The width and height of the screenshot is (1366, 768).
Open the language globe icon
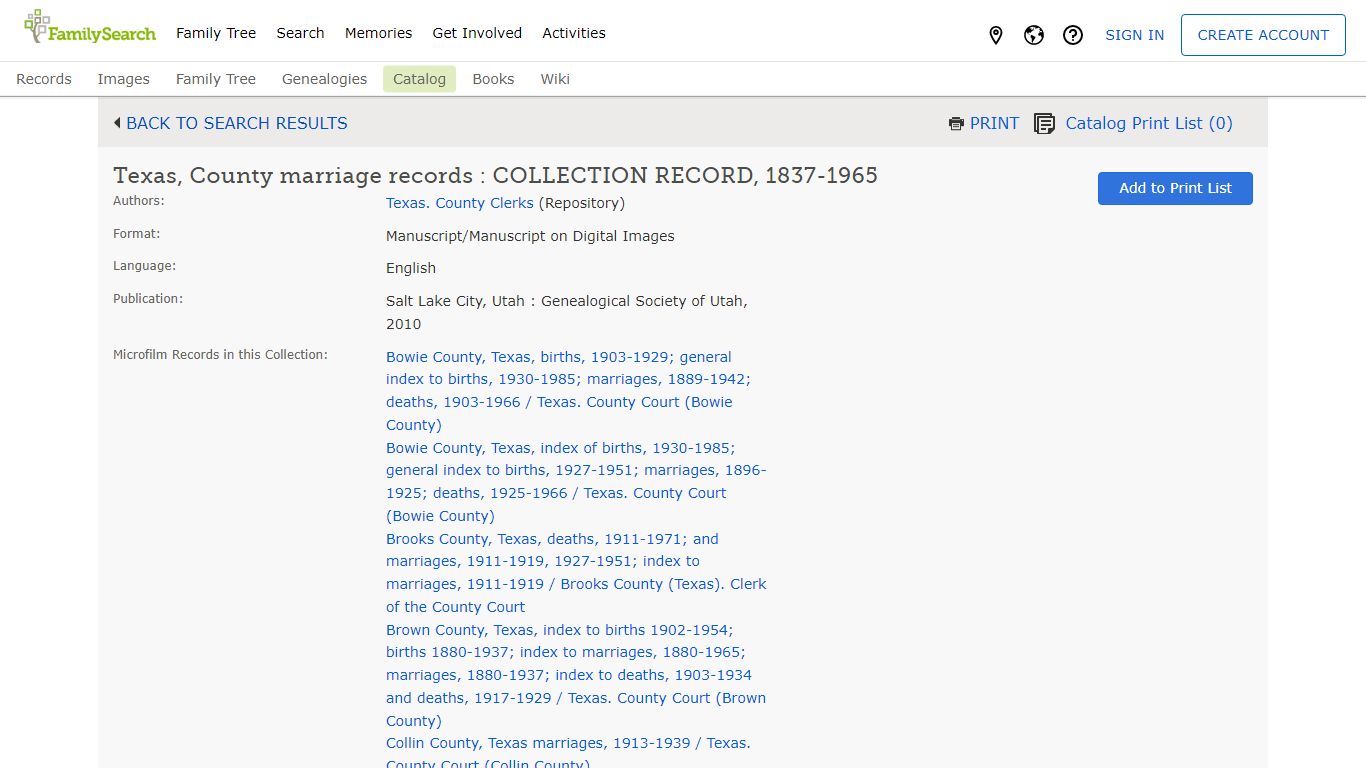click(x=1034, y=35)
